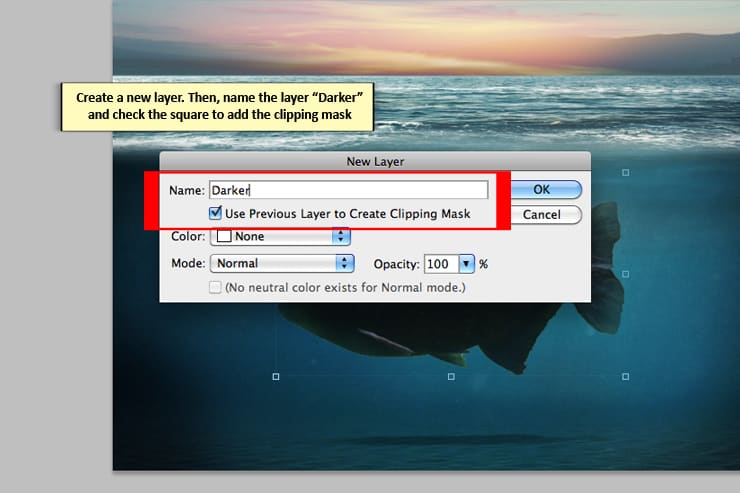Click the Opacity value field
Viewport: 740px width, 493px height.
pyautogui.click(x=439, y=264)
